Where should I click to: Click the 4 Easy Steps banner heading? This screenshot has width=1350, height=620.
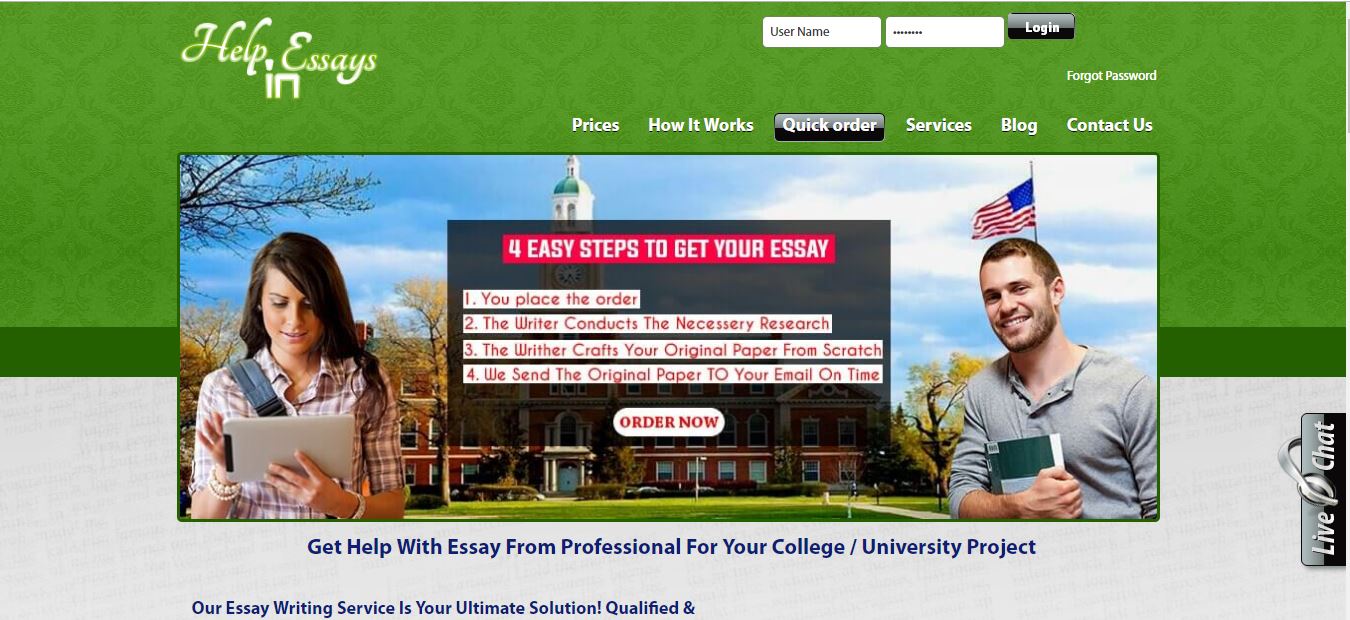coord(668,248)
